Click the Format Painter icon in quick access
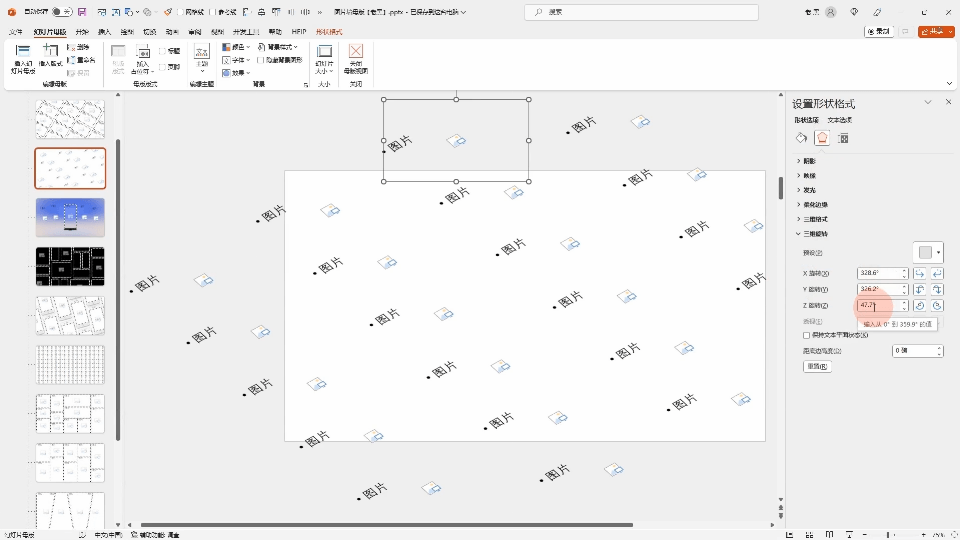This screenshot has height=540, width=960. coord(167,12)
